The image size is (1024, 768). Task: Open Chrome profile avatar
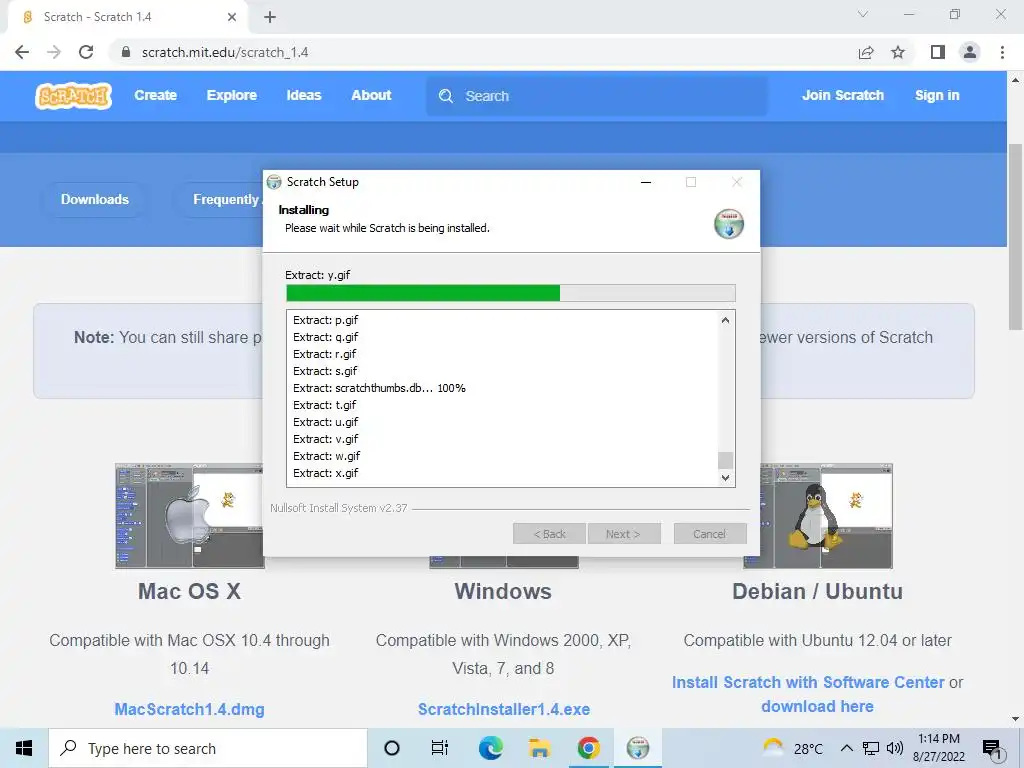click(970, 52)
